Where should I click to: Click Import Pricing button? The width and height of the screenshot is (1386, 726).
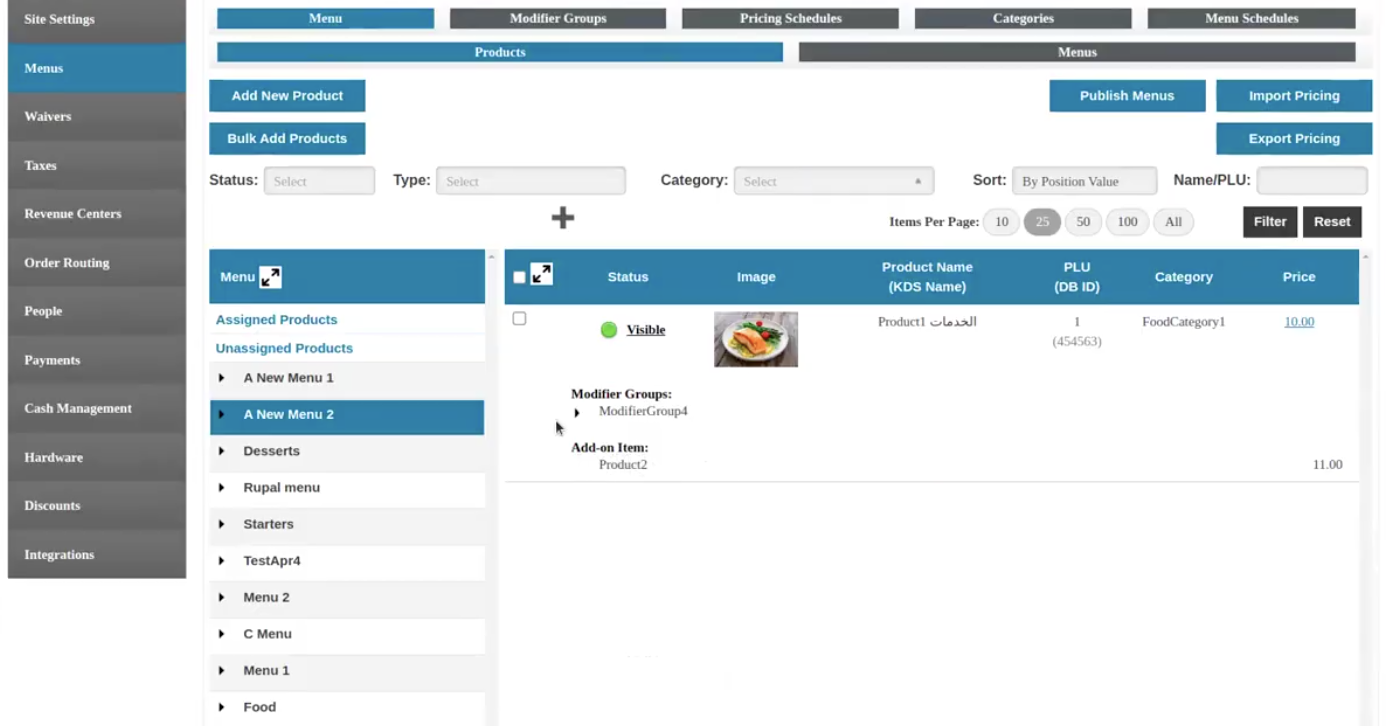[1294, 96]
